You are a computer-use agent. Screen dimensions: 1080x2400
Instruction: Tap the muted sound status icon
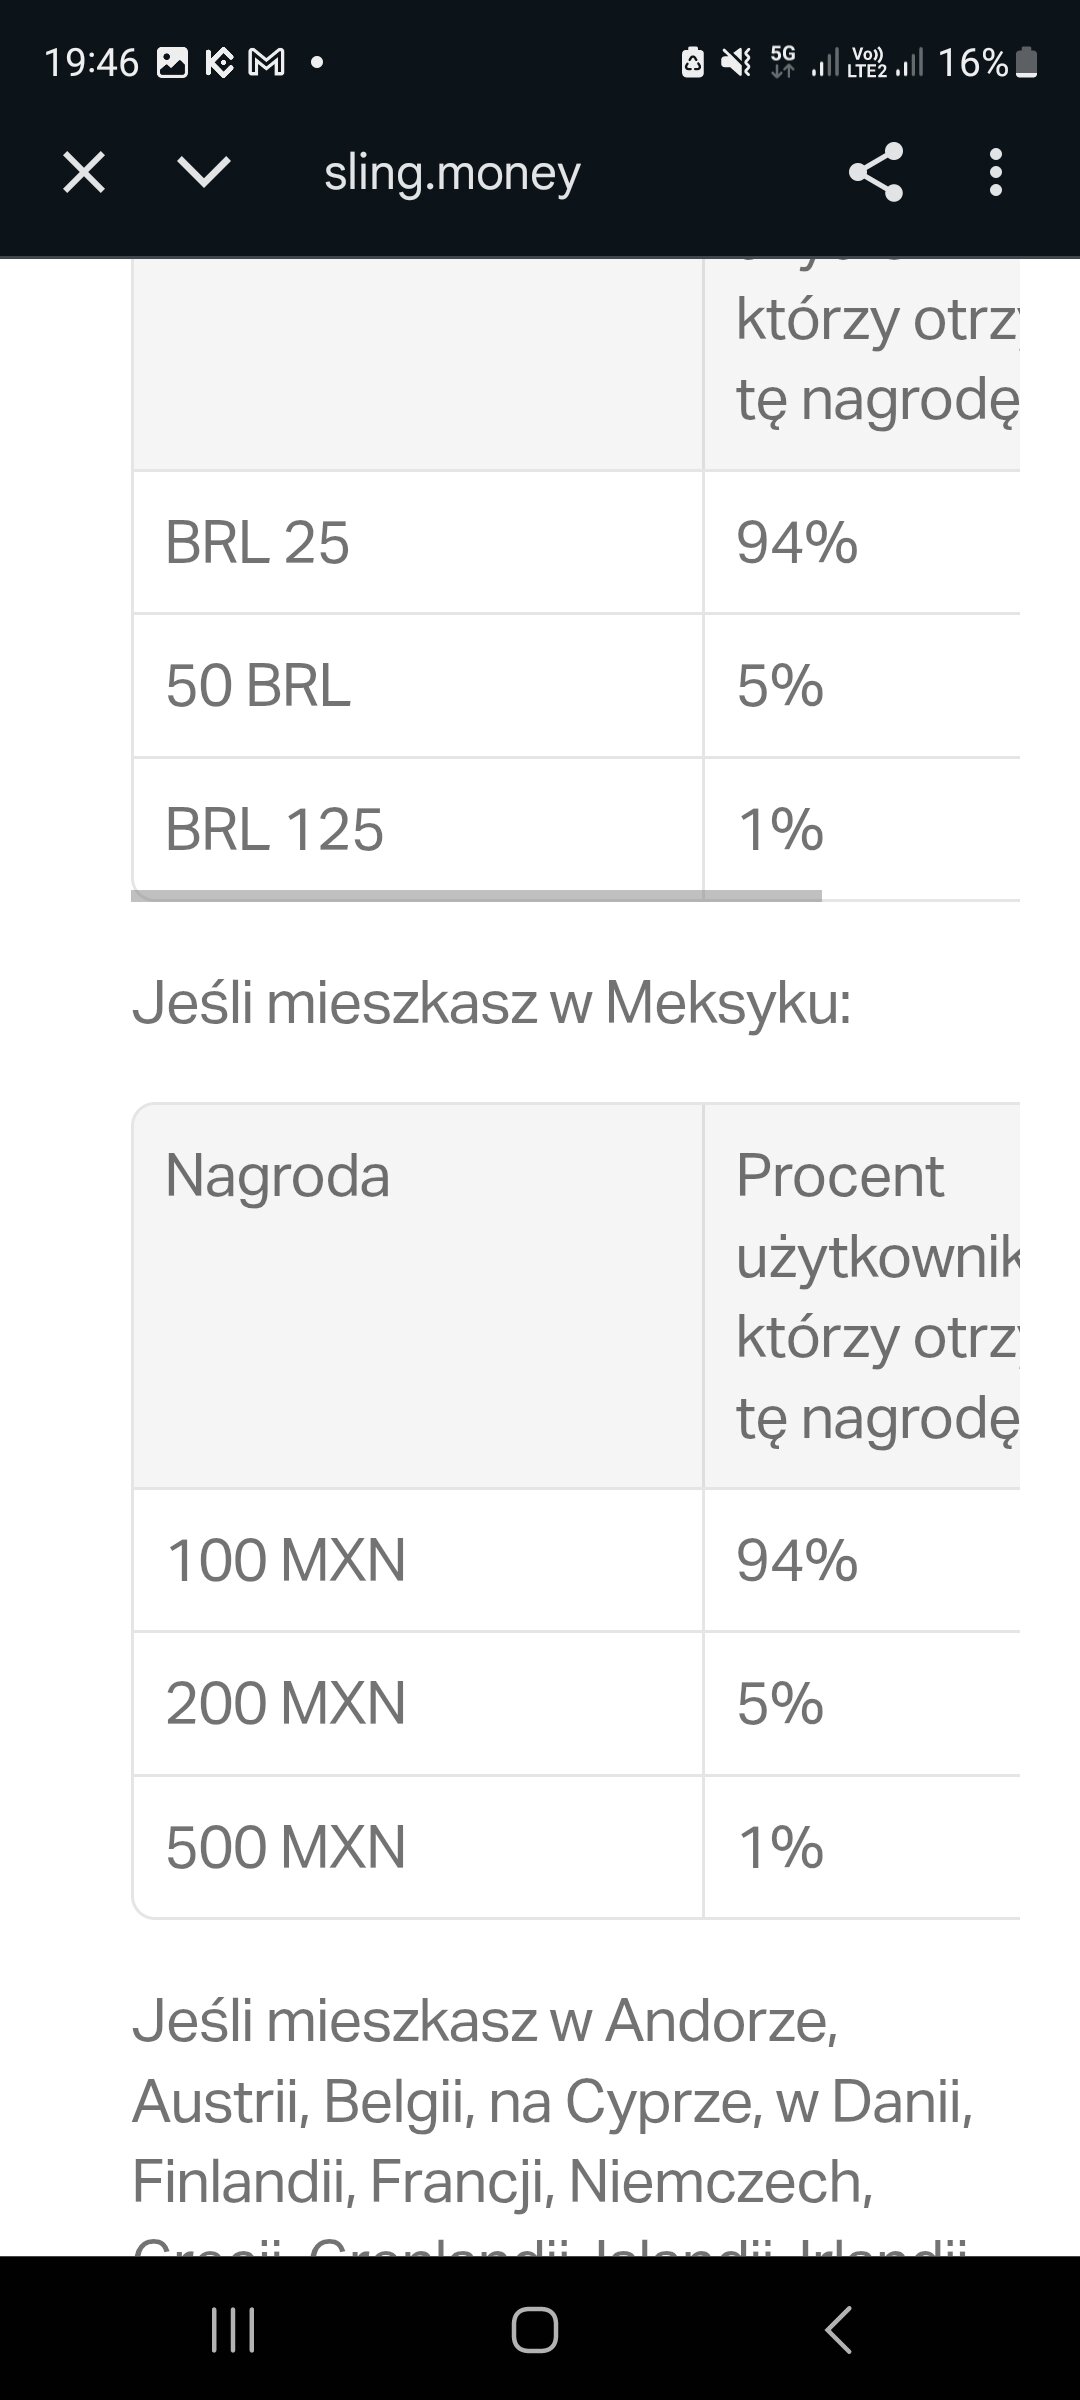(x=737, y=63)
